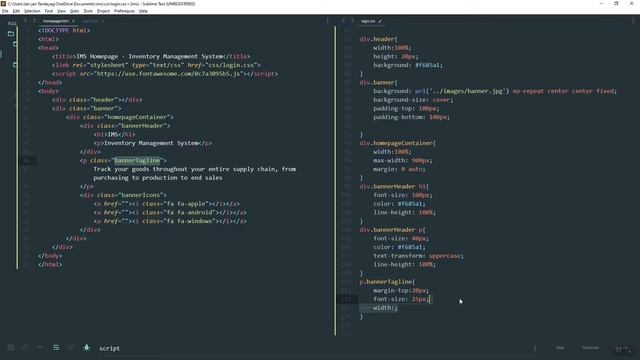Image resolution: width=640 pixels, height=360 pixels.
Task: Click the 'div.banner{' selector in CSS
Action: (378, 82)
